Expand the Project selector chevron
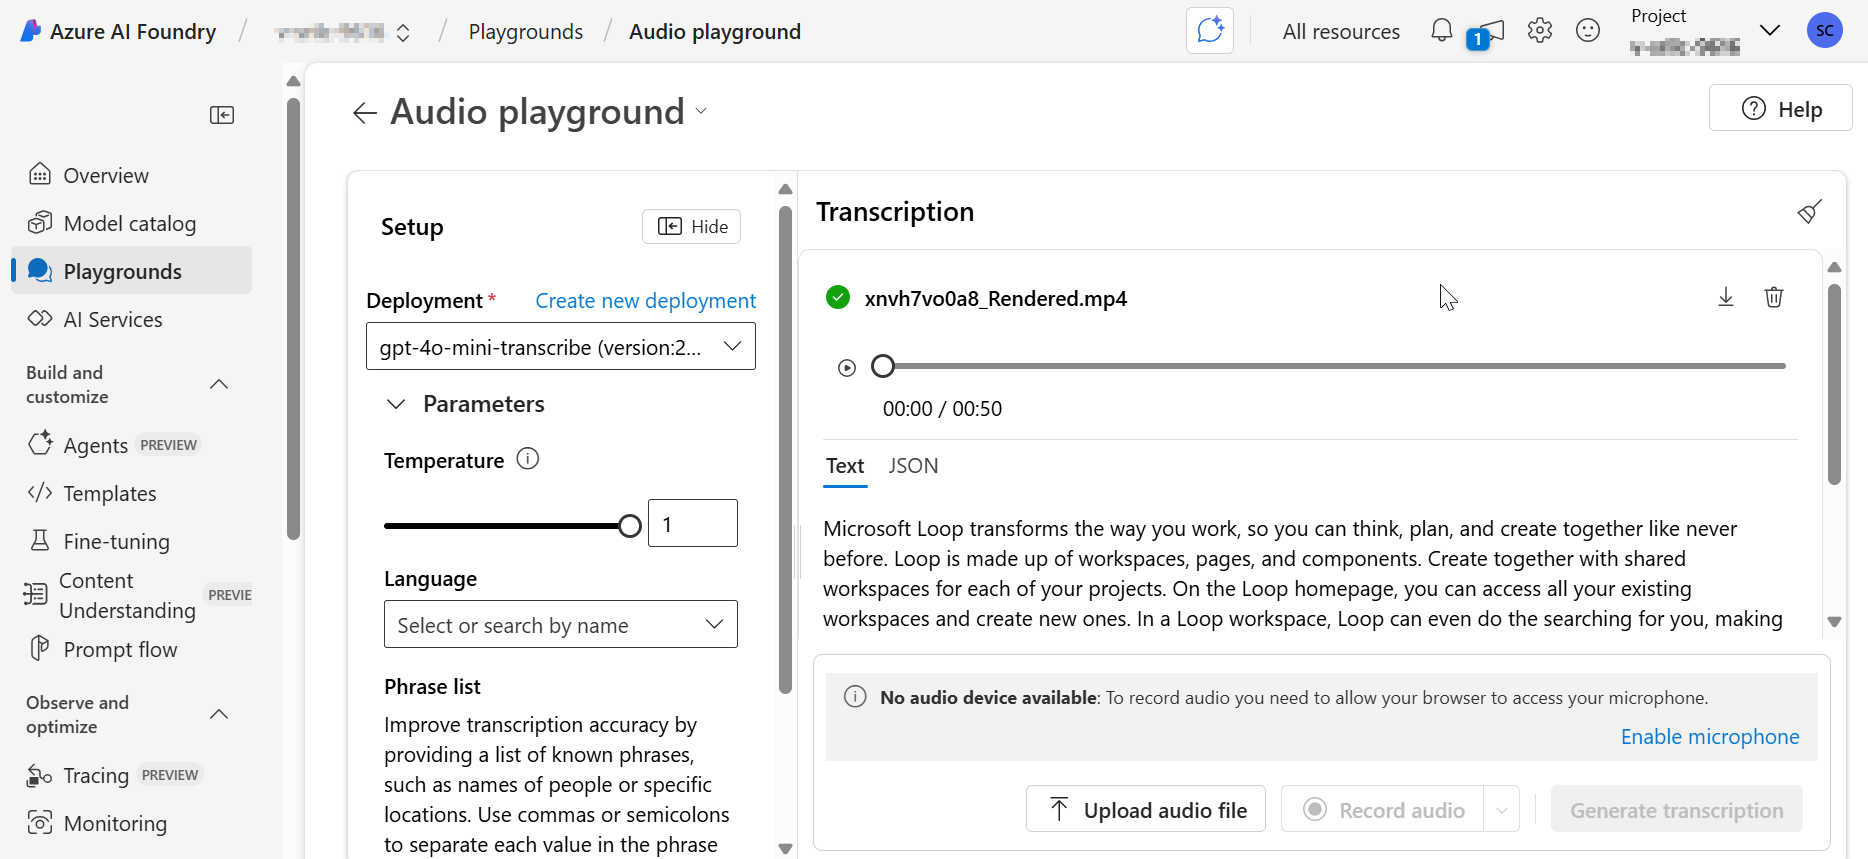The height and width of the screenshot is (859, 1868). 1770,30
